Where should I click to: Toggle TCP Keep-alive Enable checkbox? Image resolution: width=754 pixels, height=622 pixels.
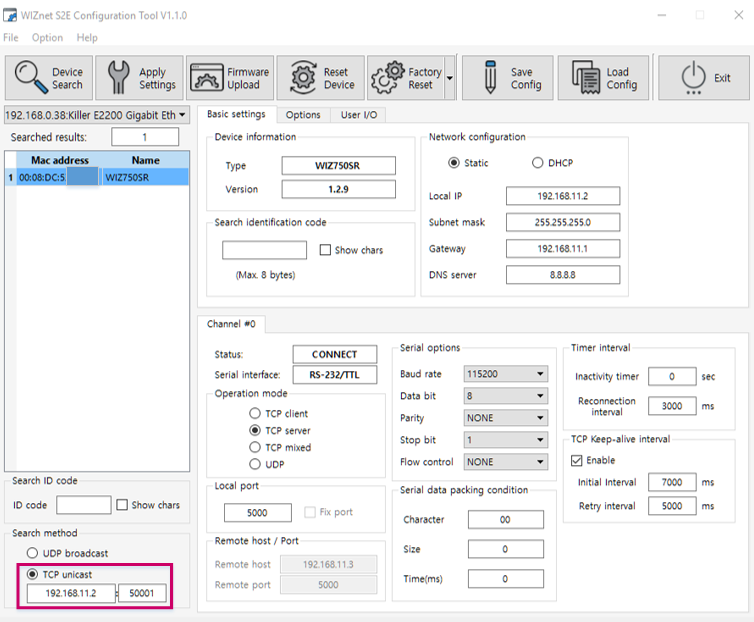(x=577, y=460)
